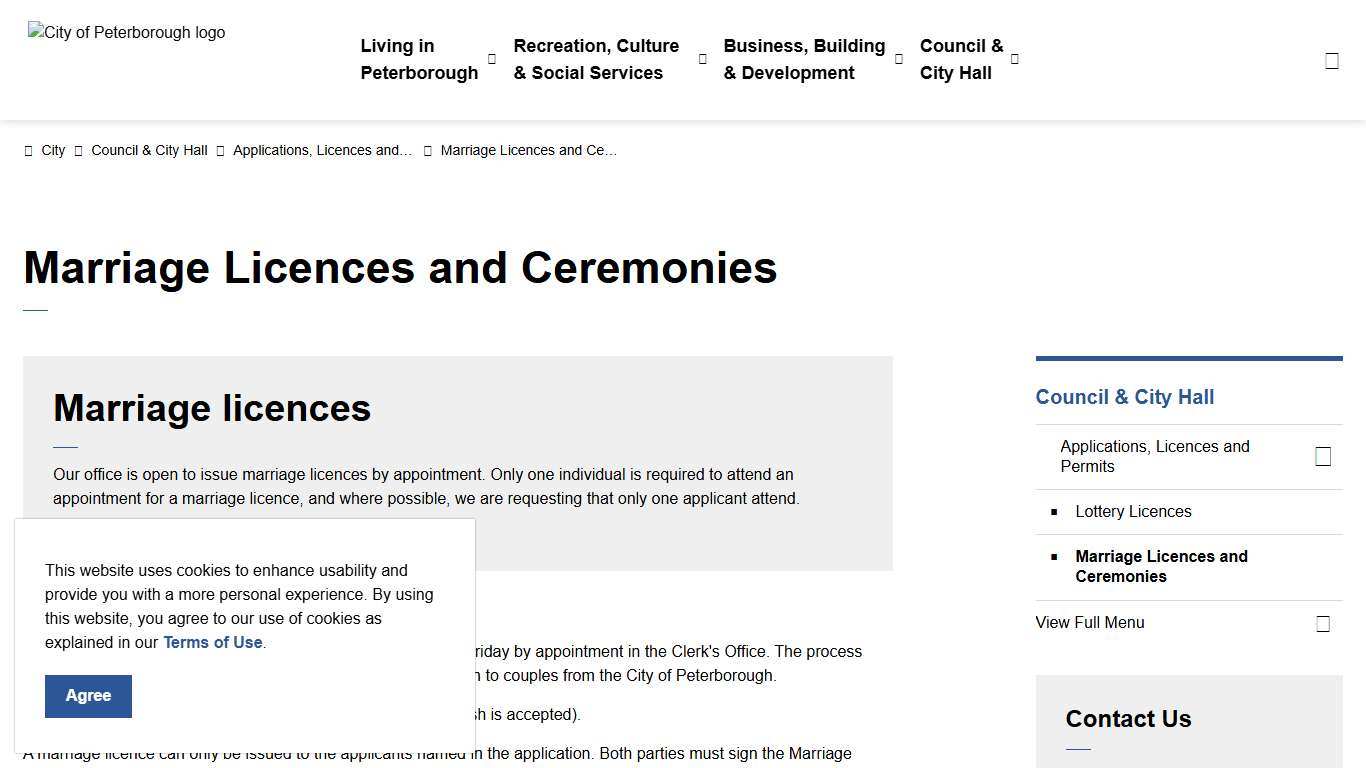The width and height of the screenshot is (1366, 768).
Task: Open the site search icon
Action: (x=1331, y=59)
